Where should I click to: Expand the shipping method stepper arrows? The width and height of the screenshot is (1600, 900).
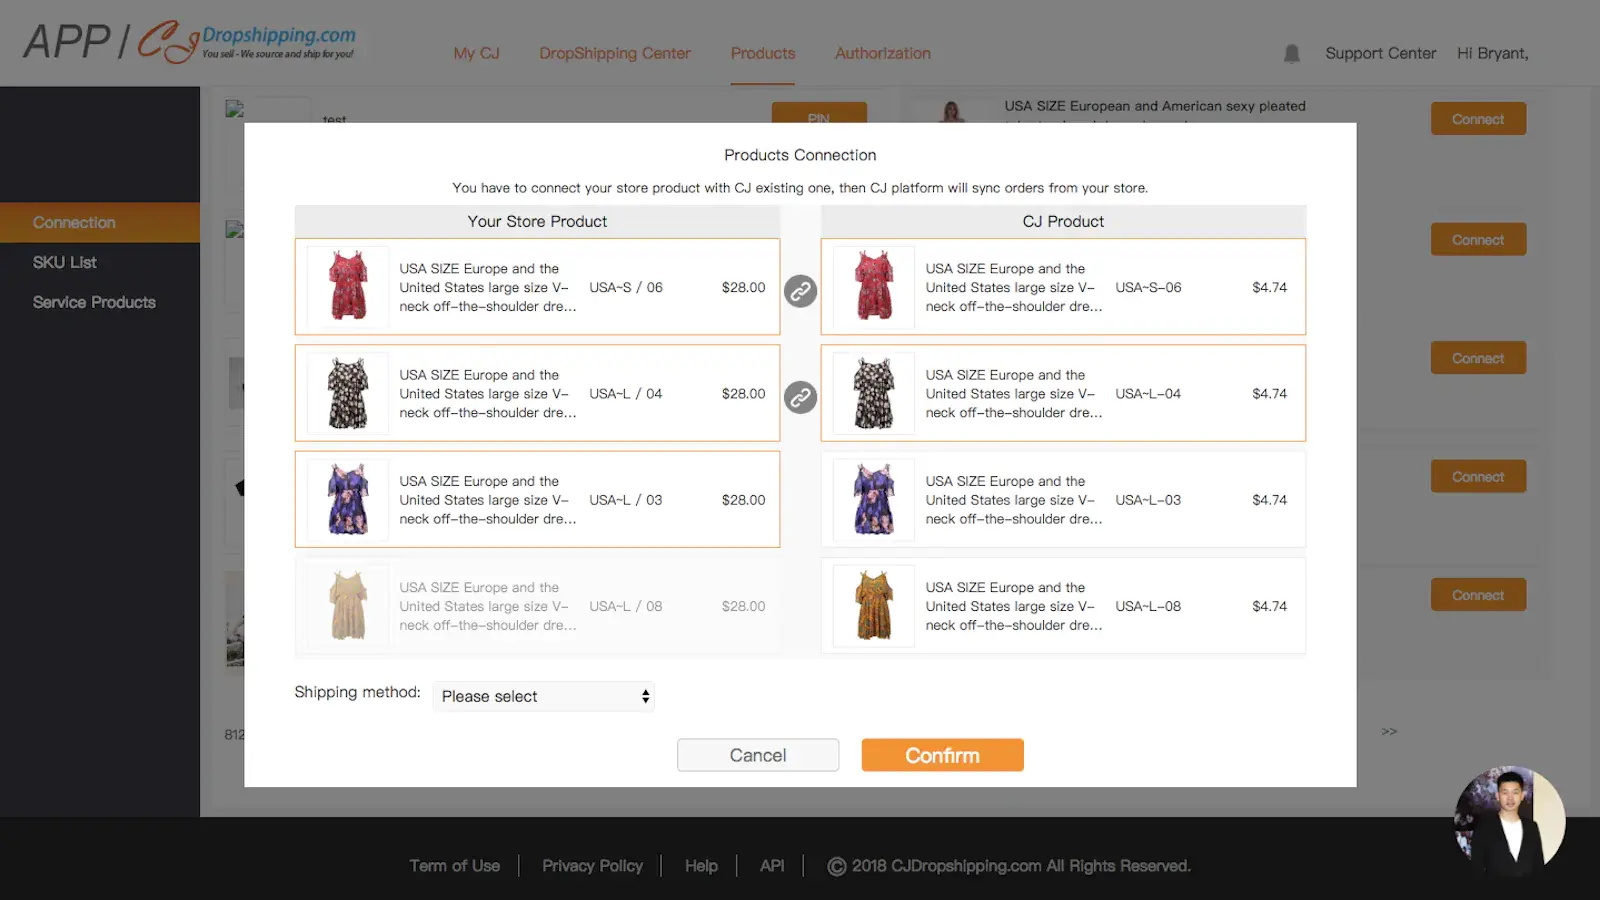(x=644, y=696)
